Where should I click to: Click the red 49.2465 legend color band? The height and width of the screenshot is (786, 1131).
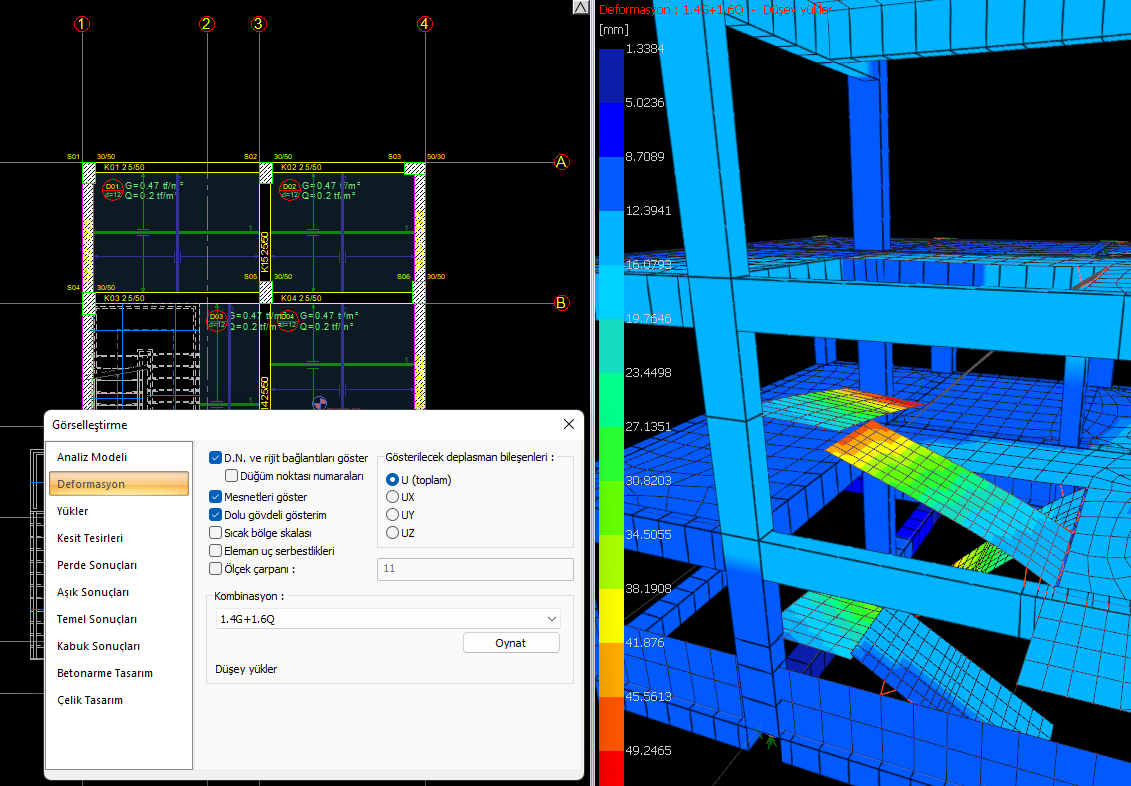click(x=610, y=766)
